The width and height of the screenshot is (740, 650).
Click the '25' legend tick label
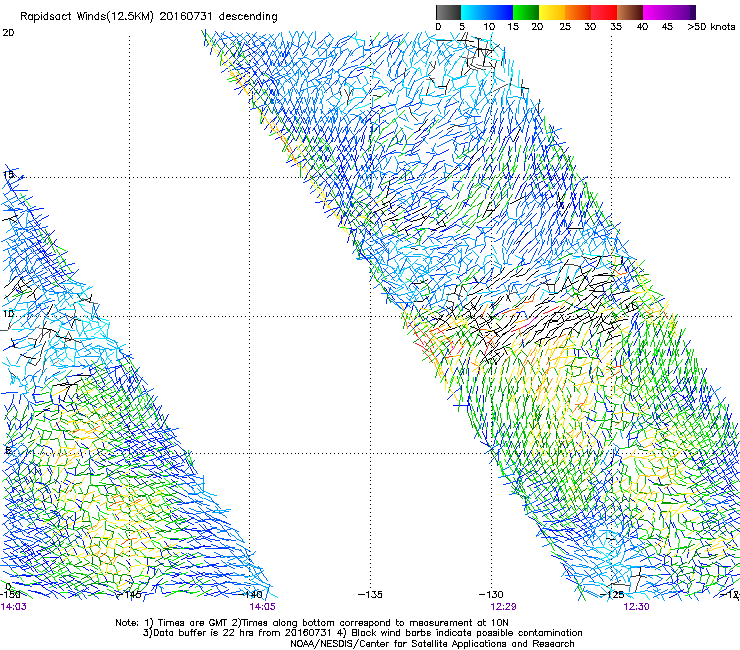point(565,27)
